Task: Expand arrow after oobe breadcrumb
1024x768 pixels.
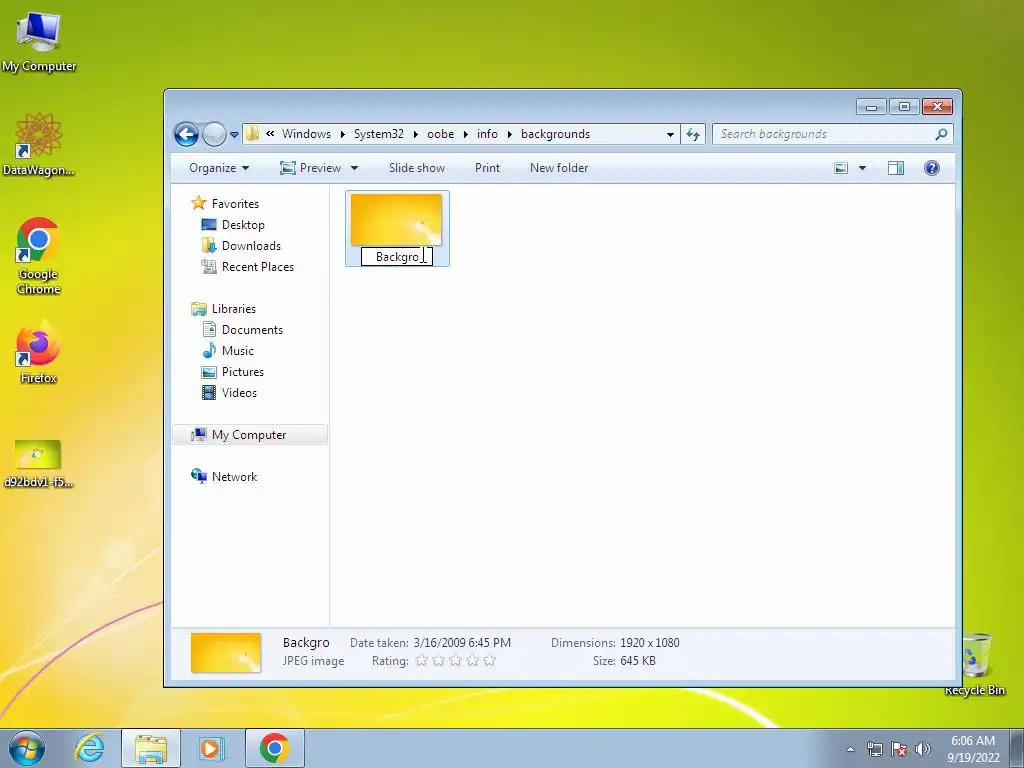Action: point(466,135)
